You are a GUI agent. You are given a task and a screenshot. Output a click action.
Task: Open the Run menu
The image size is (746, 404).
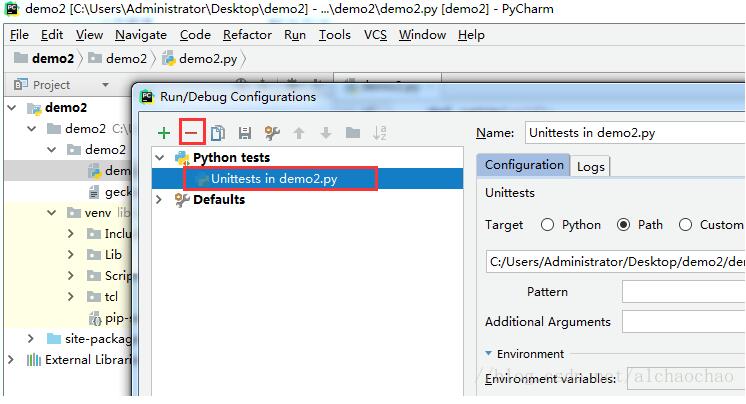pos(295,35)
